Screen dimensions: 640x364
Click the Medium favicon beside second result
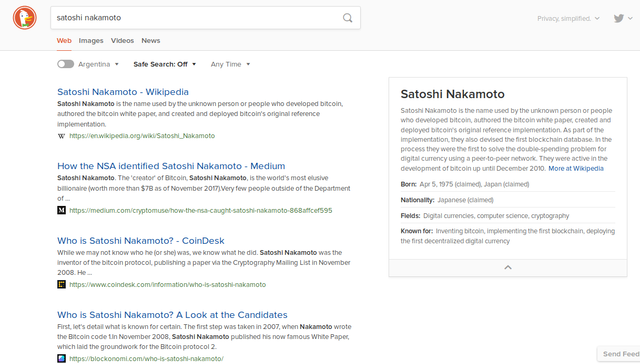[61, 210]
